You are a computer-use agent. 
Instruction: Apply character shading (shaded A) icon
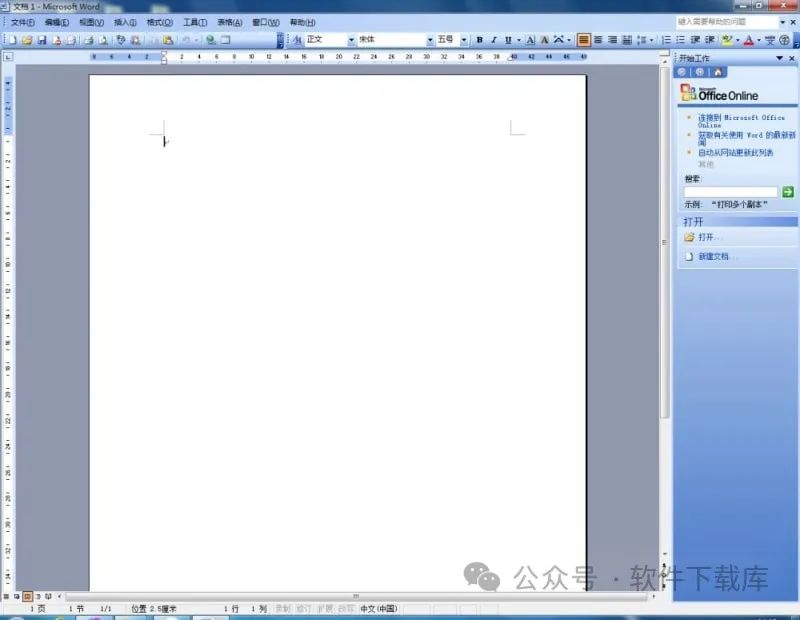(x=544, y=40)
